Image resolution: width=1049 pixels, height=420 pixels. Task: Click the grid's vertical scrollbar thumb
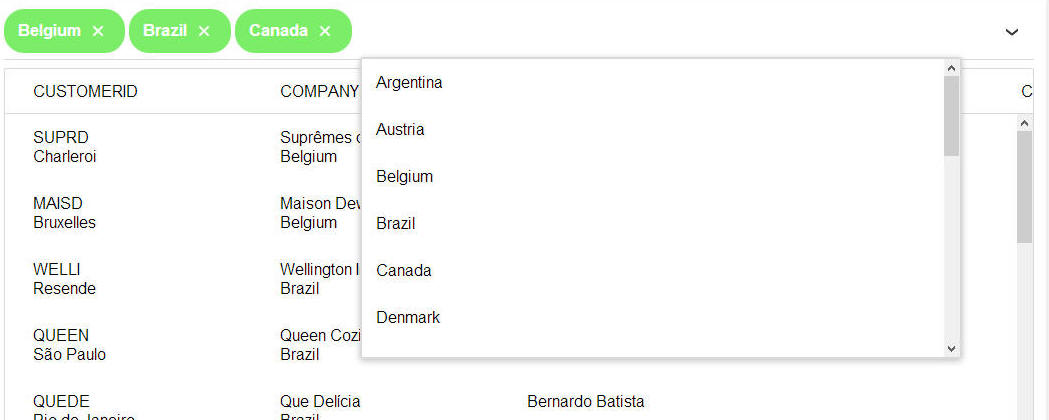coord(1024,187)
